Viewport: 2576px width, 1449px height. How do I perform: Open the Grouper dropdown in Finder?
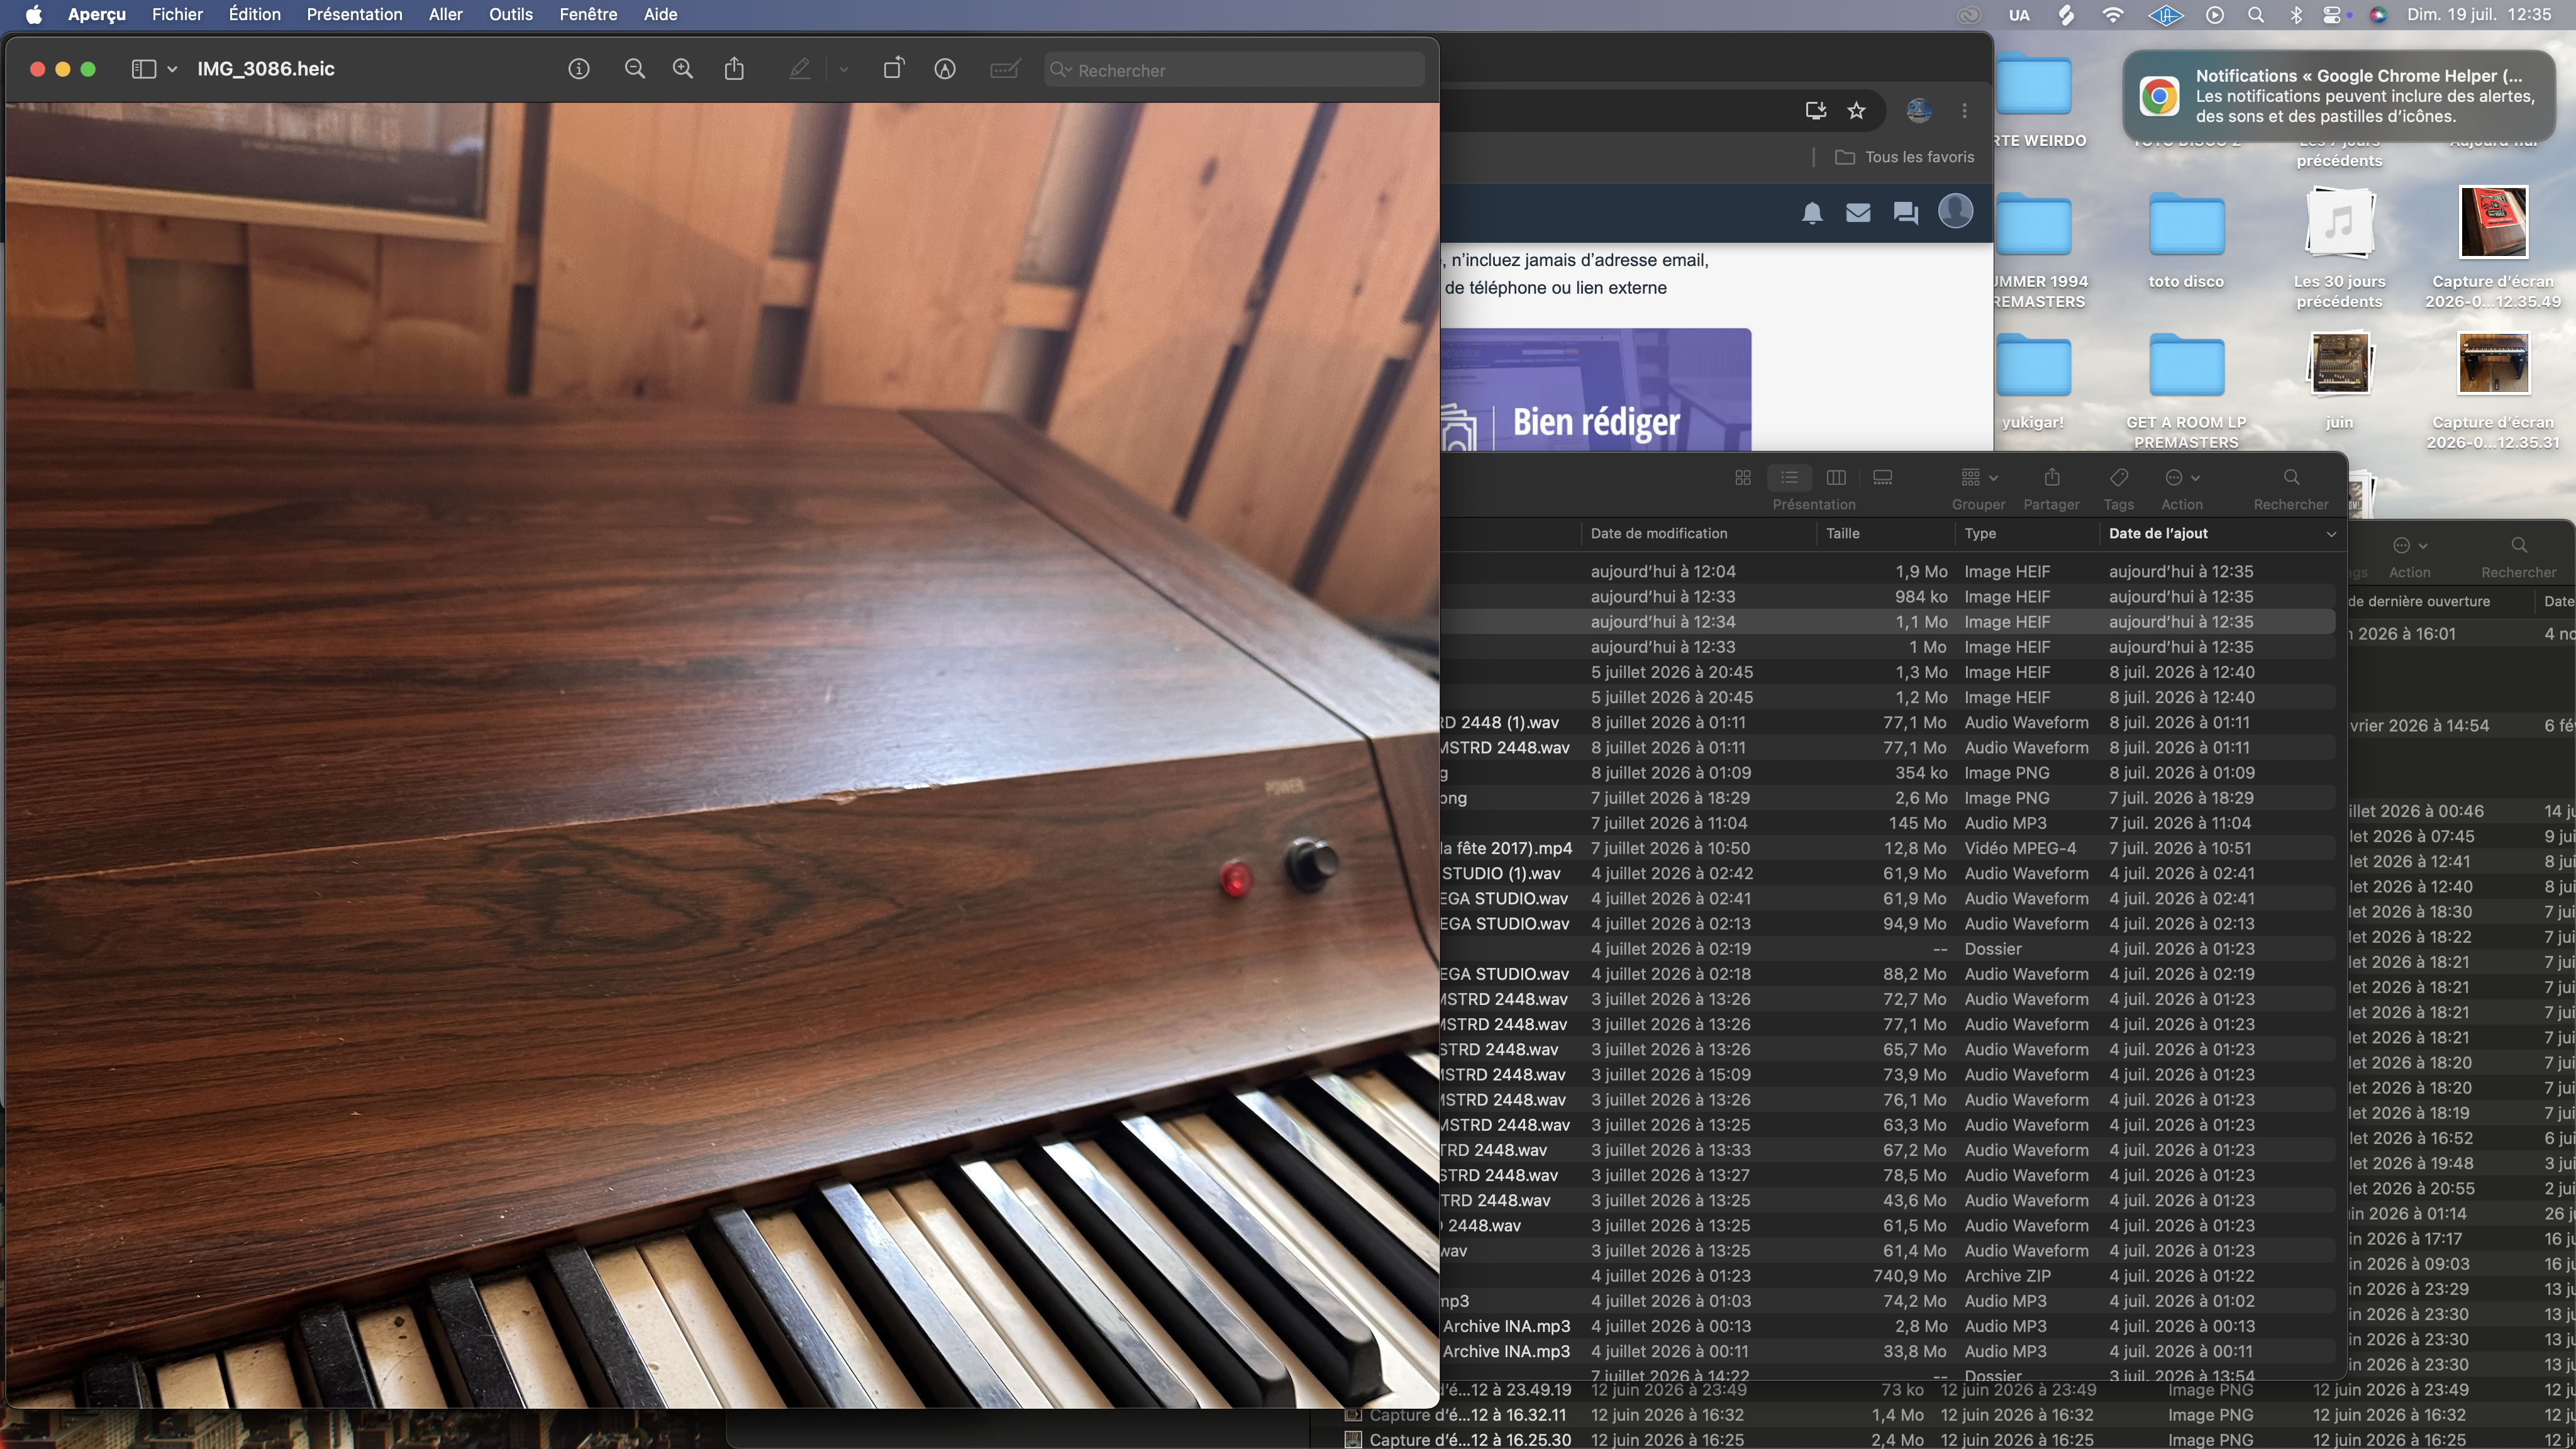click(1979, 478)
